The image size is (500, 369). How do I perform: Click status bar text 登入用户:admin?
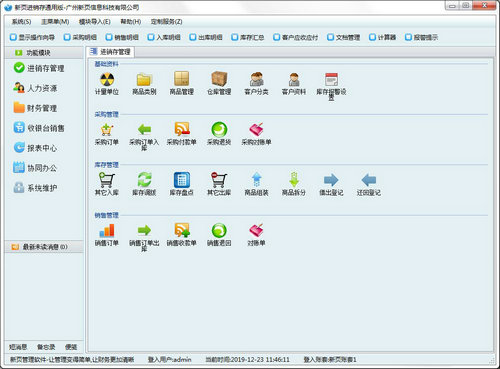(170, 360)
